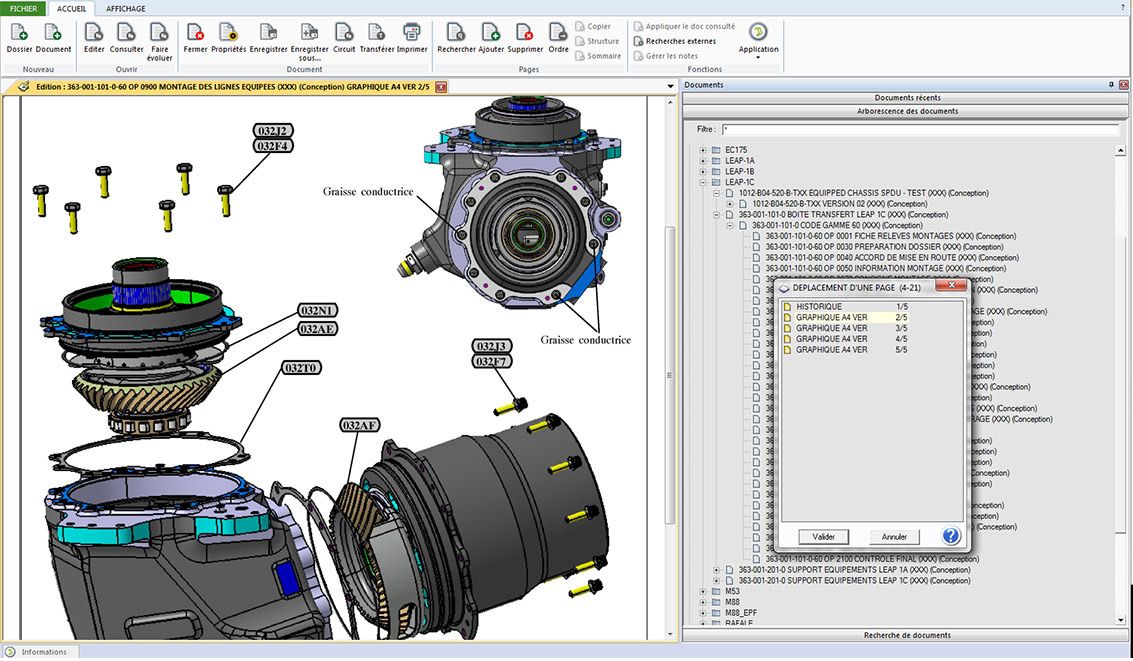Click the Propriétés icon in ribbon
This screenshot has width=1133, height=661.
[x=228, y=33]
